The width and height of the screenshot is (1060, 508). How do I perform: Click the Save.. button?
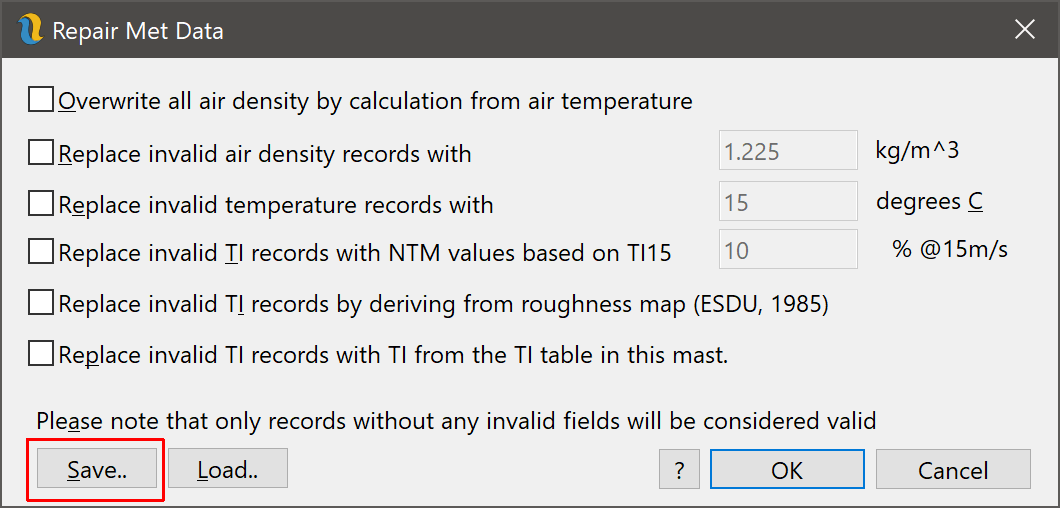point(97,469)
